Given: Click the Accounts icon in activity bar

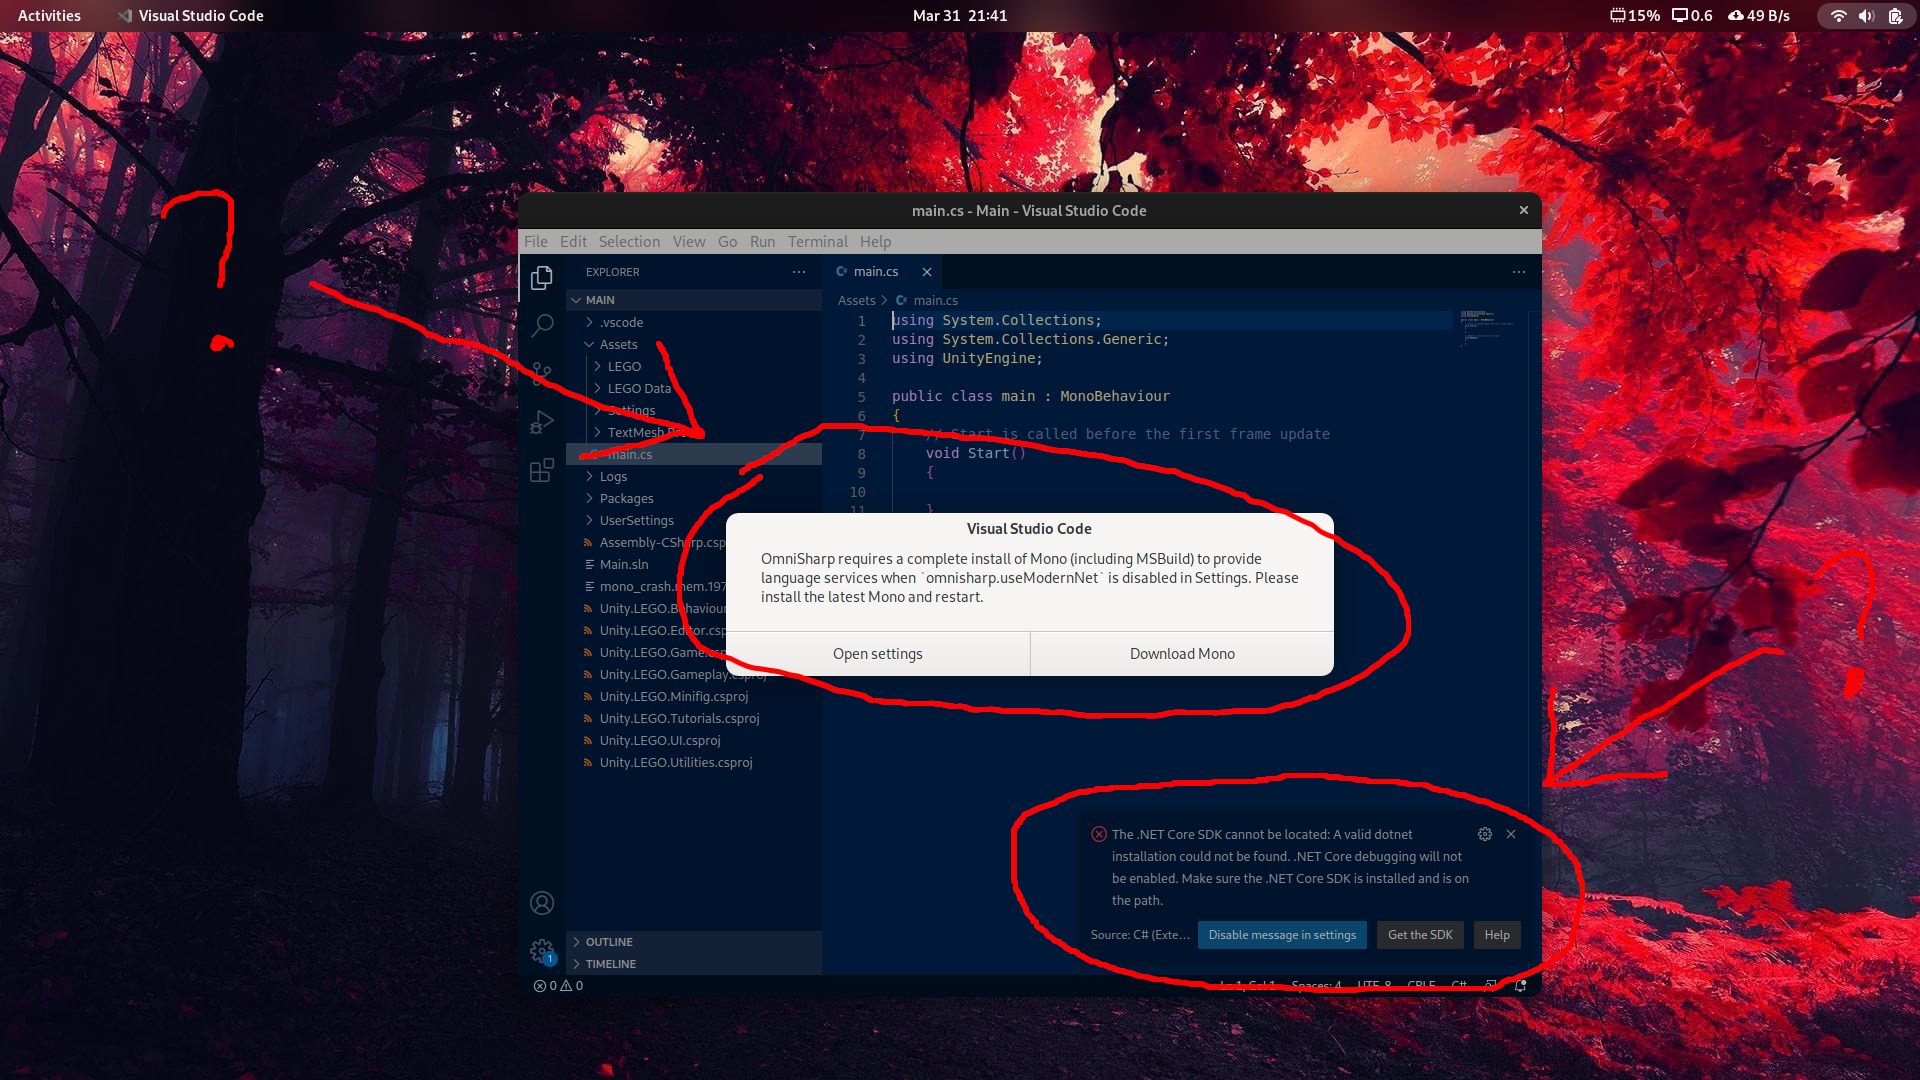Looking at the screenshot, I should (x=542, y=903).
